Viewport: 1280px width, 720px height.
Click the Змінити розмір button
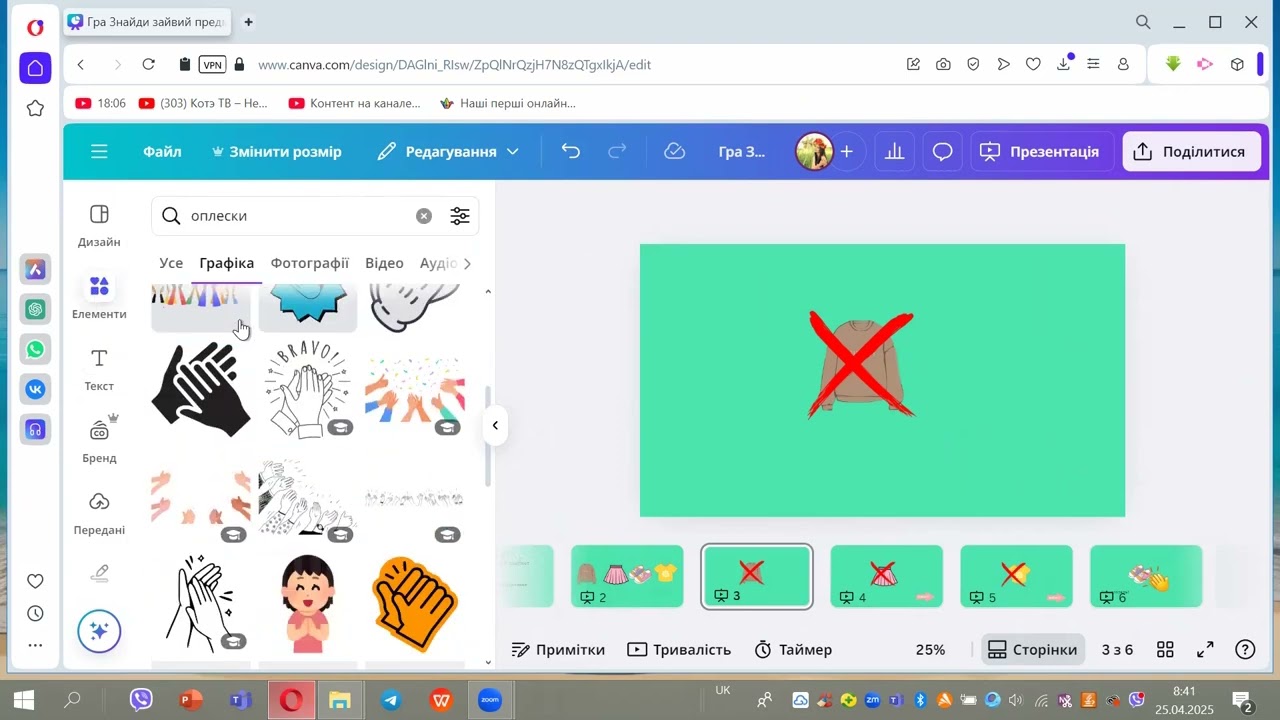tap(277, 152)
